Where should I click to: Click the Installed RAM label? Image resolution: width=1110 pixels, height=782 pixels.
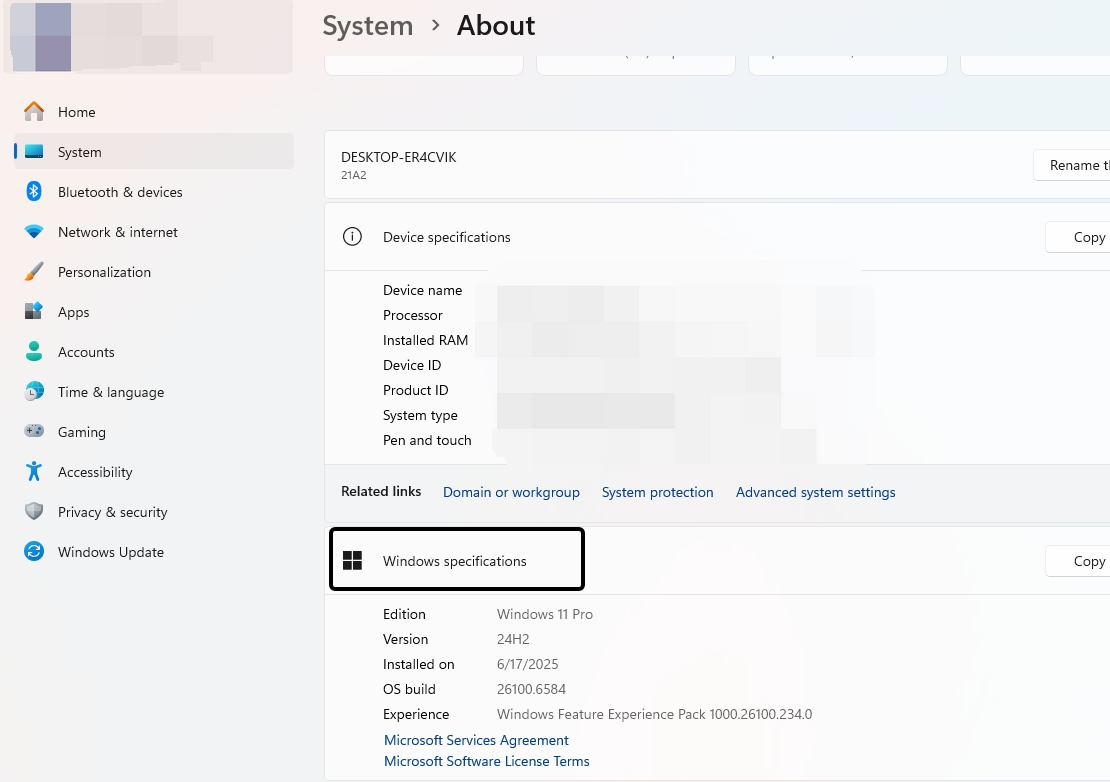pos(425,340)
